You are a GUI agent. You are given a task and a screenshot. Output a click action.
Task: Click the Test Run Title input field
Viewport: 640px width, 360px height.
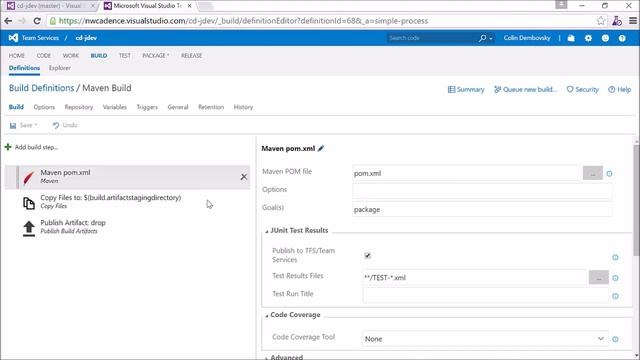pyautogui.click(x=485, y=295)
